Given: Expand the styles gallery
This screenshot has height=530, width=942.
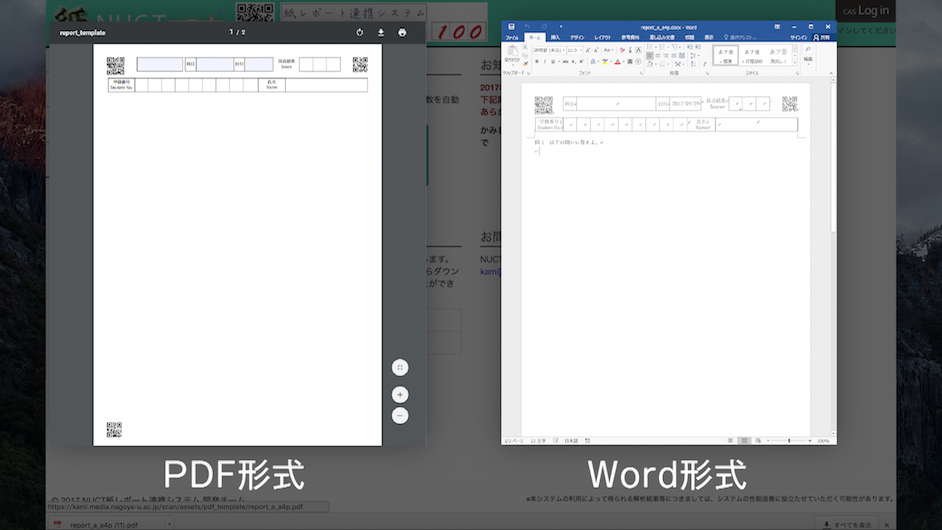Looking at the screenshot, I should [795, 62].
